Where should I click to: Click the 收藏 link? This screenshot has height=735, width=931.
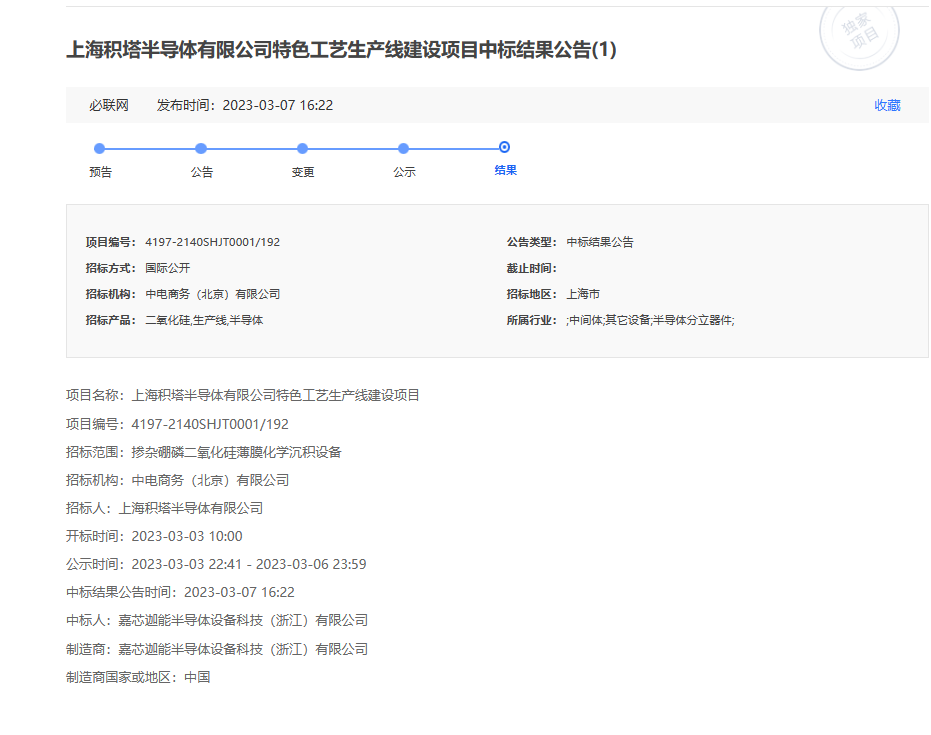click(887, 105)
